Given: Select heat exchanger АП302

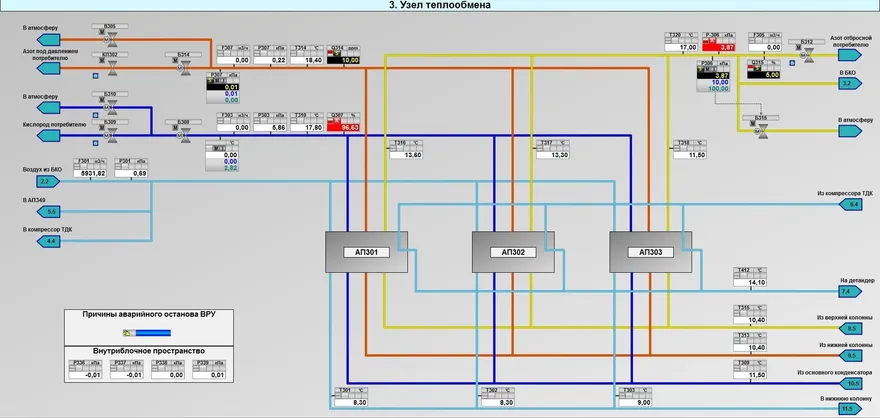Looking at the screenshot, I should tap(513, 252).
